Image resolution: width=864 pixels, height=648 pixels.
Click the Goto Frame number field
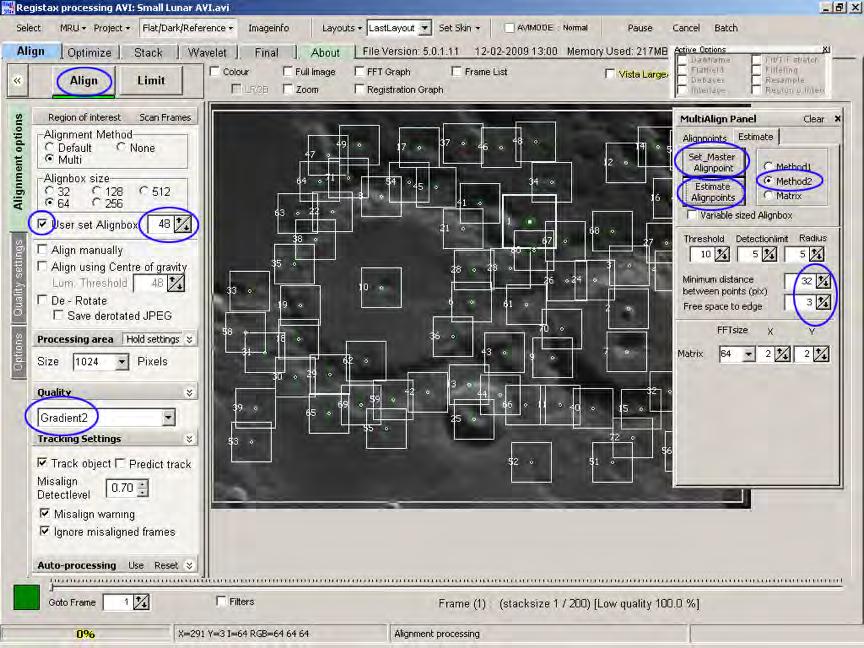(117, 602)
